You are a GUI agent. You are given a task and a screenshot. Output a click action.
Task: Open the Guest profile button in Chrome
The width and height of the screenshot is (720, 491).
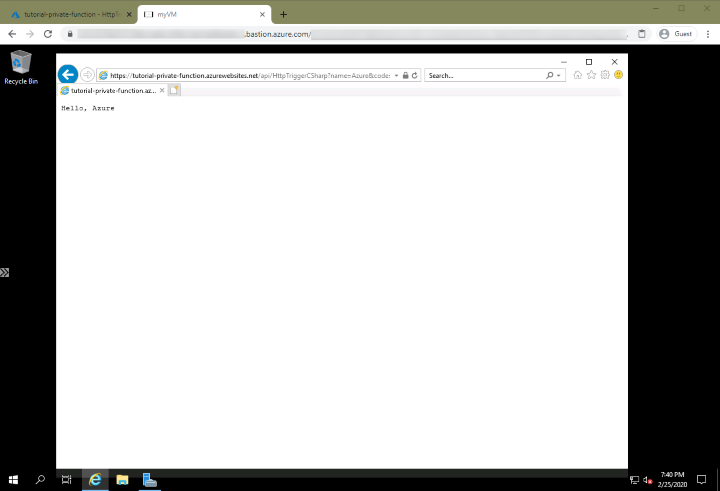[x=676, y=34]
